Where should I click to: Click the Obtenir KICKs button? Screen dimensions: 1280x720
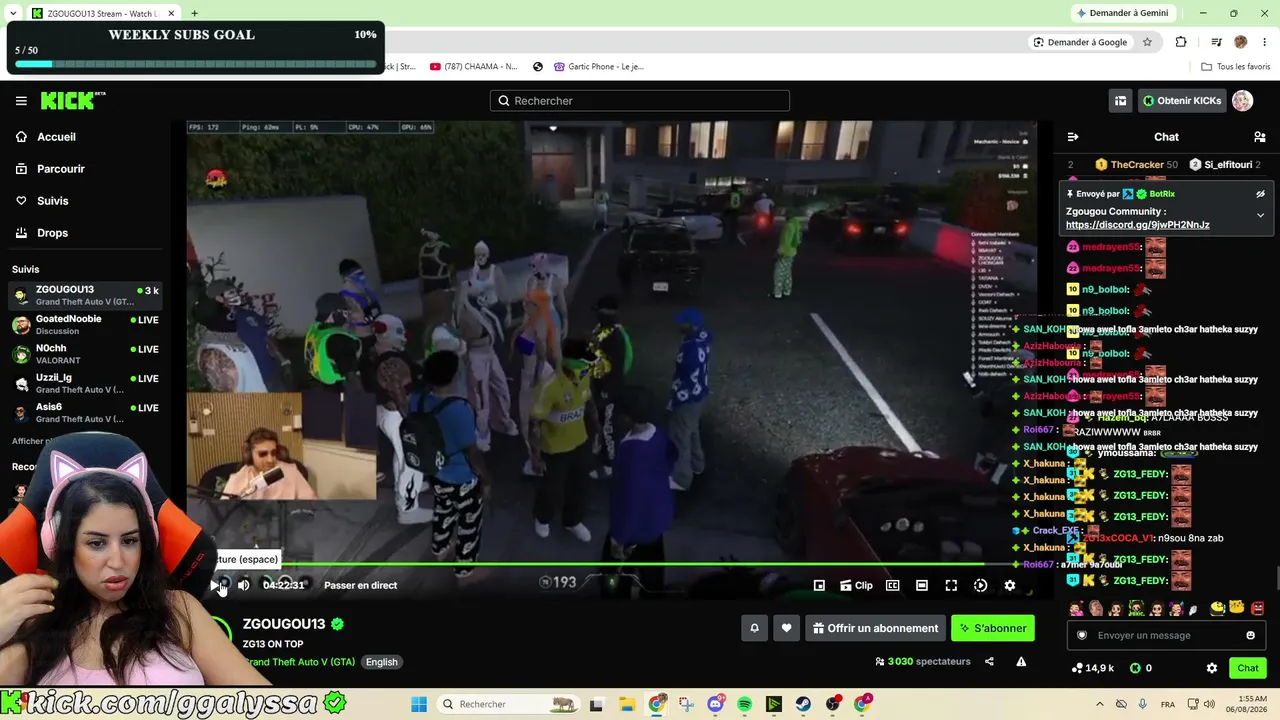[x=1182, y=101]
